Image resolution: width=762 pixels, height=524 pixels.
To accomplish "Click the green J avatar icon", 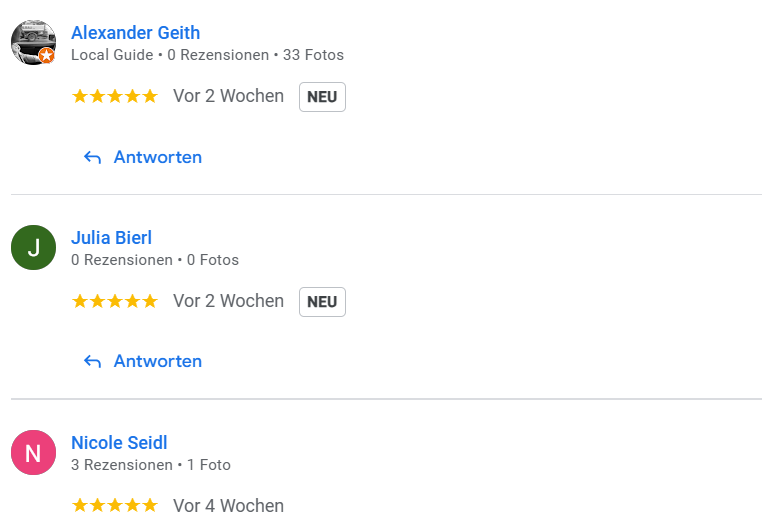I will 33,248.
